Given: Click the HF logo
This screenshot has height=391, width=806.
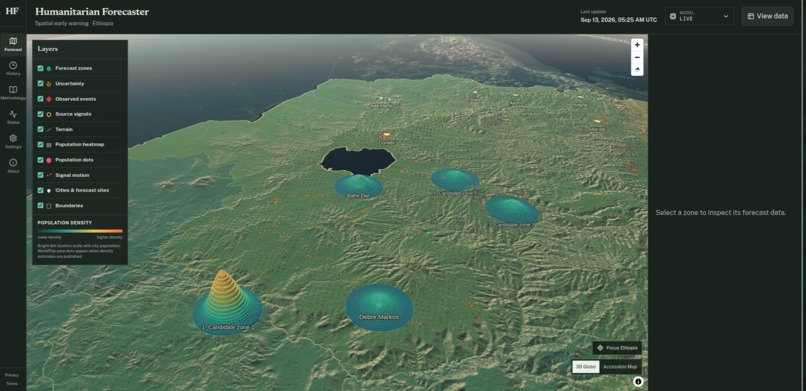Looking at the screenshot, I should pyautogui.click(x=12, y=12).
